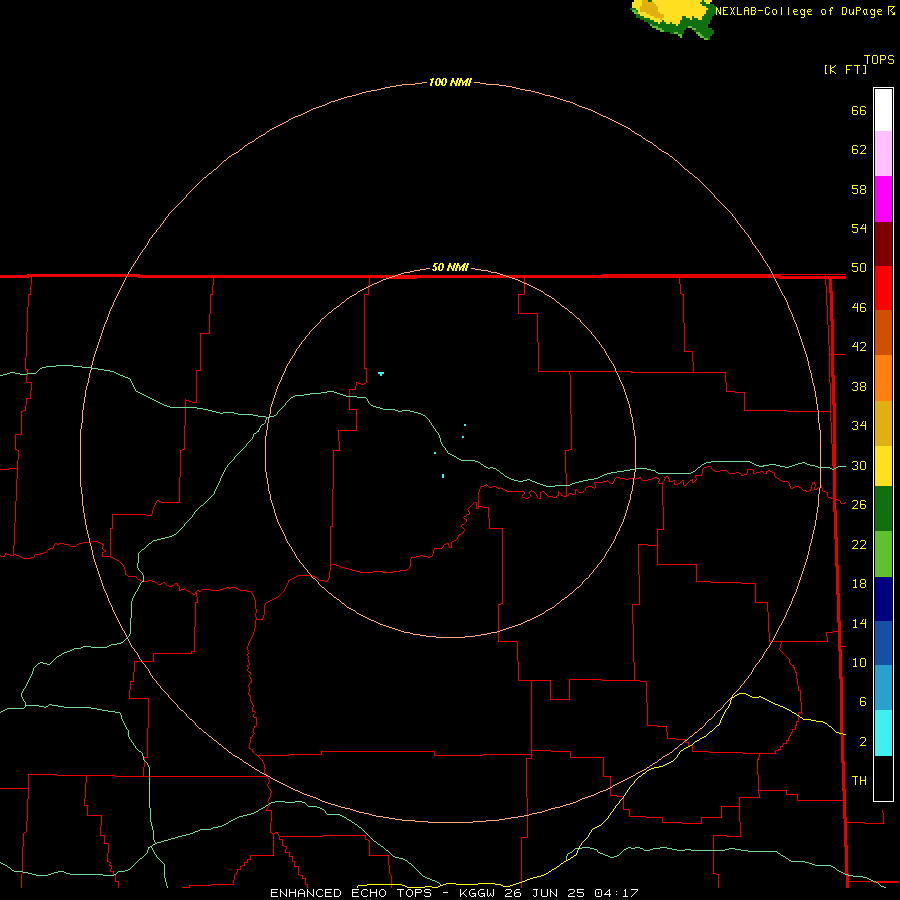Click the legend value 10
The width and height of the screenshot is (900, 900).
pyautogui.click(x=859, y=662)
